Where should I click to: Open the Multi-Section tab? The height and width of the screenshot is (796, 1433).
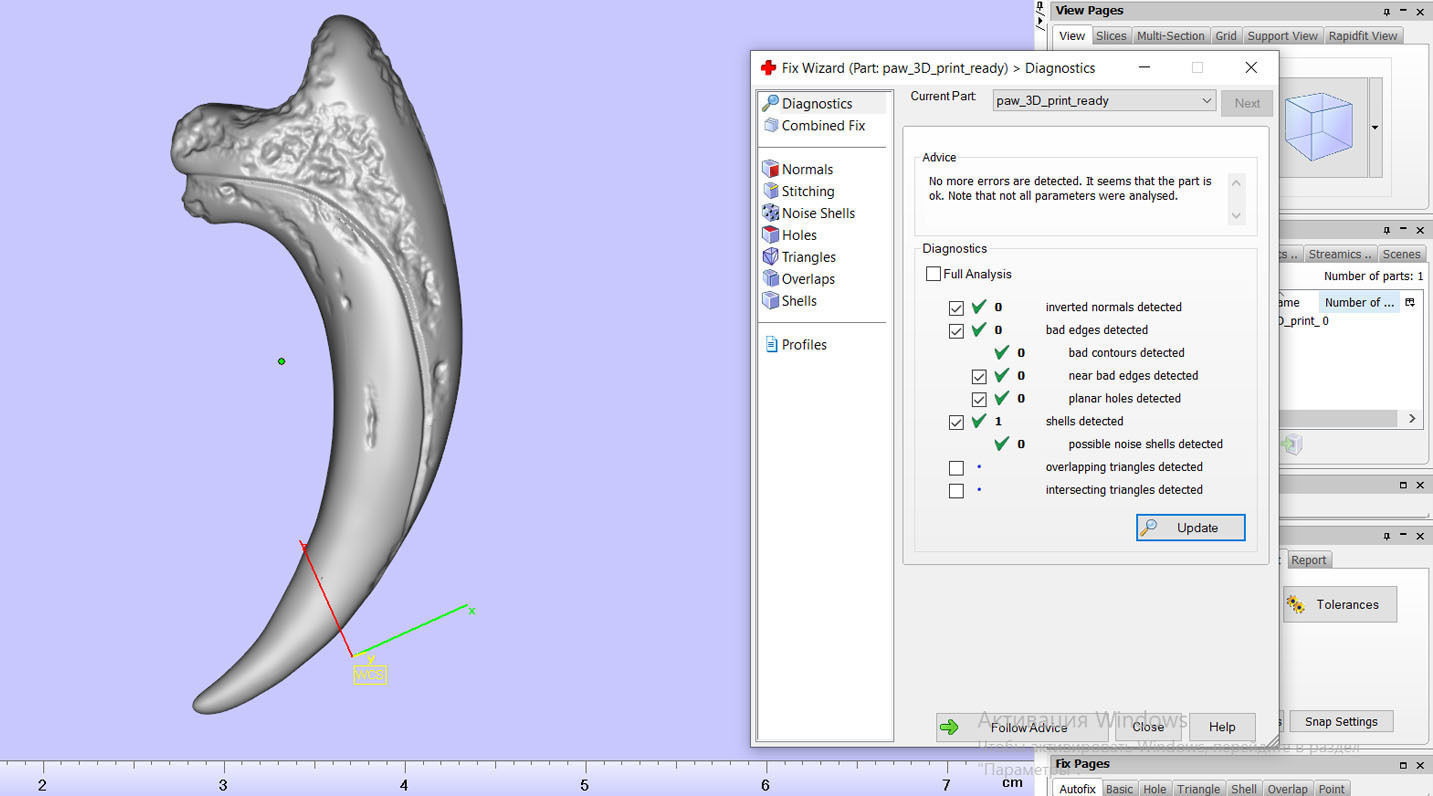1170,36
